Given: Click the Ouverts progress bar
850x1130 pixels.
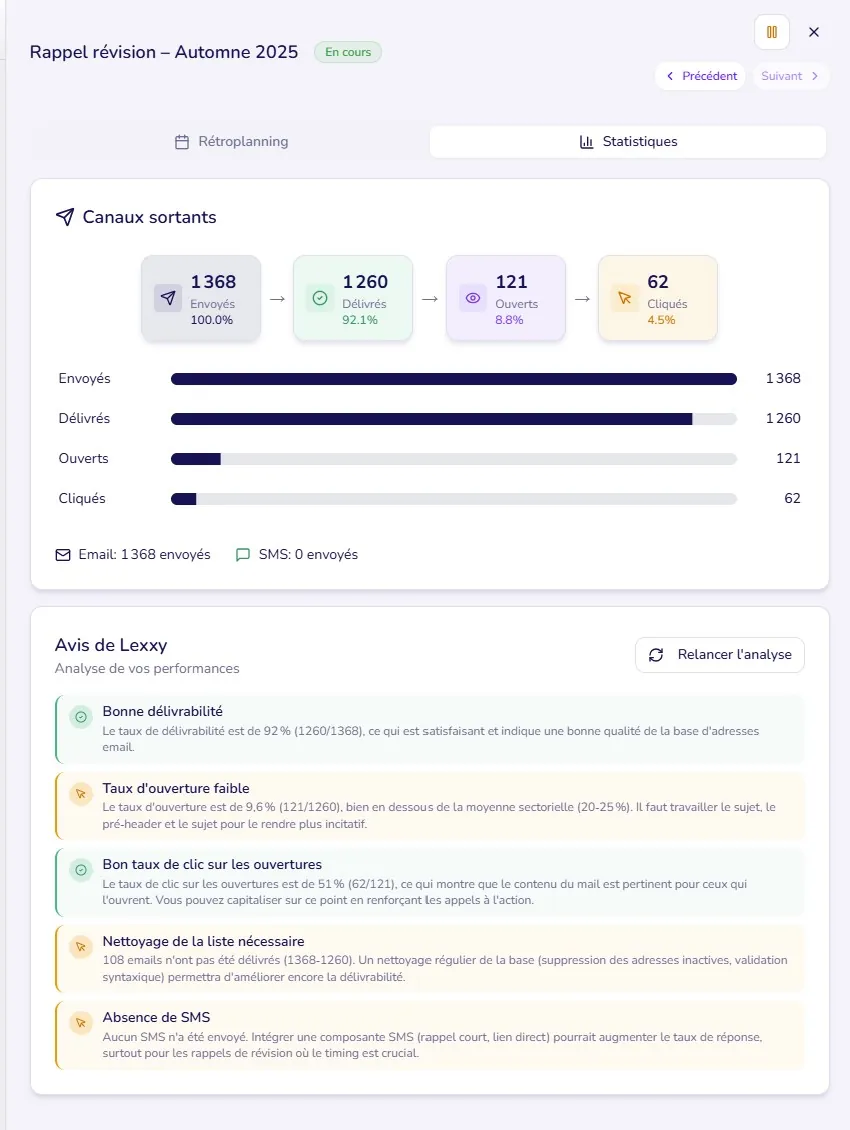Looking at the screenshot, I should click(x=453, y=459).
